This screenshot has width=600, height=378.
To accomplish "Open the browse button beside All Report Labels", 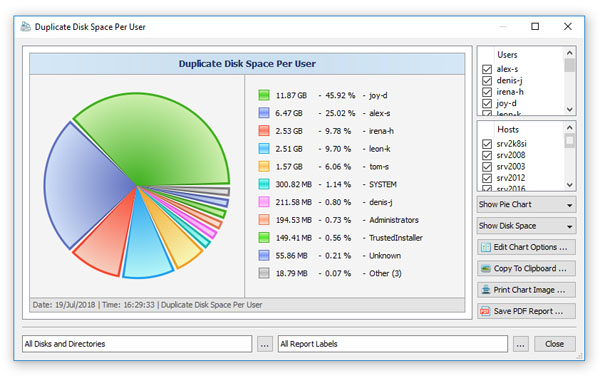I will point(520,344).
